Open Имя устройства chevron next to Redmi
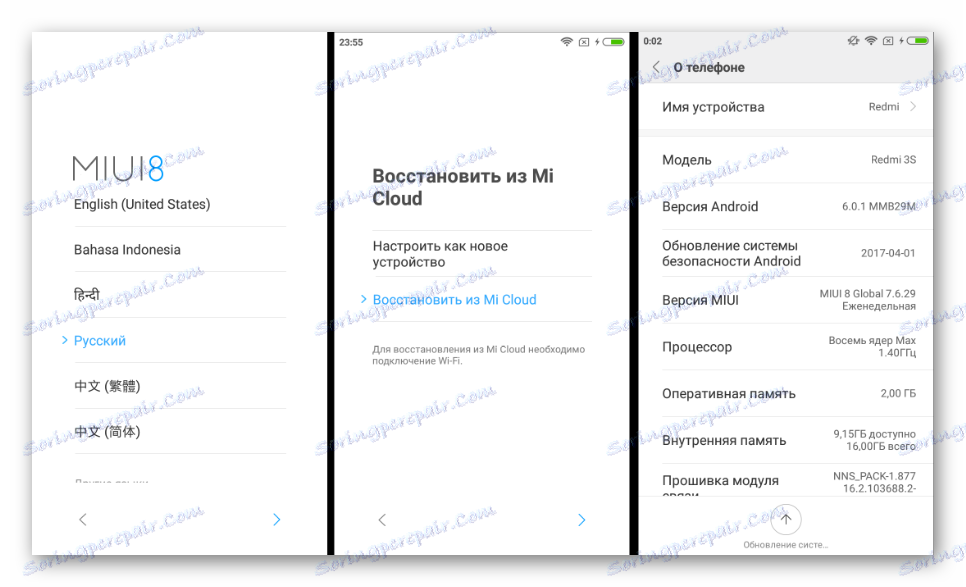This screenshot has height=587, width=966. click(x=913, y=107)
